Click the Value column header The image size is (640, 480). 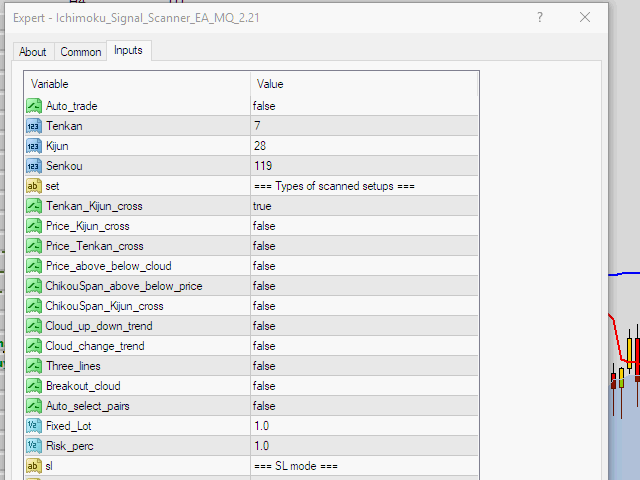[365, 84]
